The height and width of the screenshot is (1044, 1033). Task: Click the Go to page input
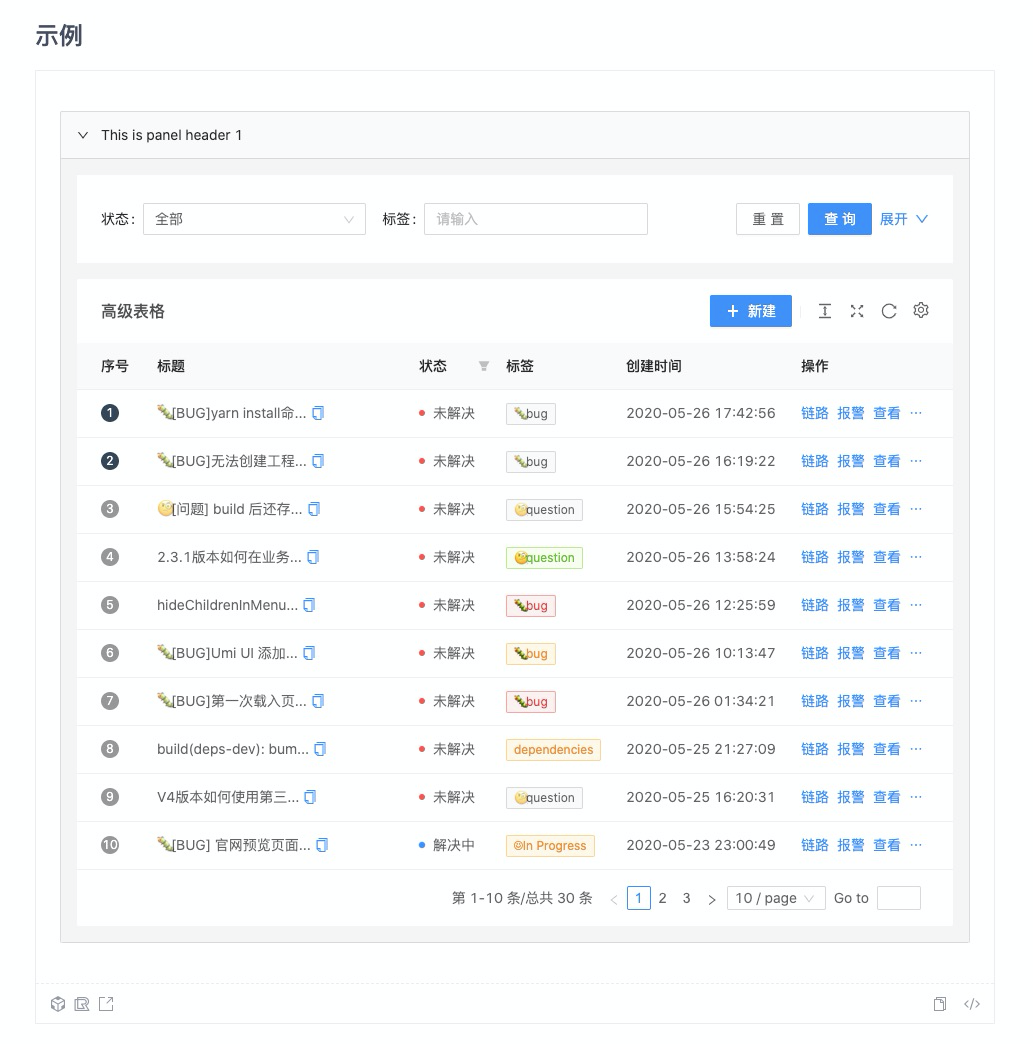pyautogui.click(x=898, y=898)
